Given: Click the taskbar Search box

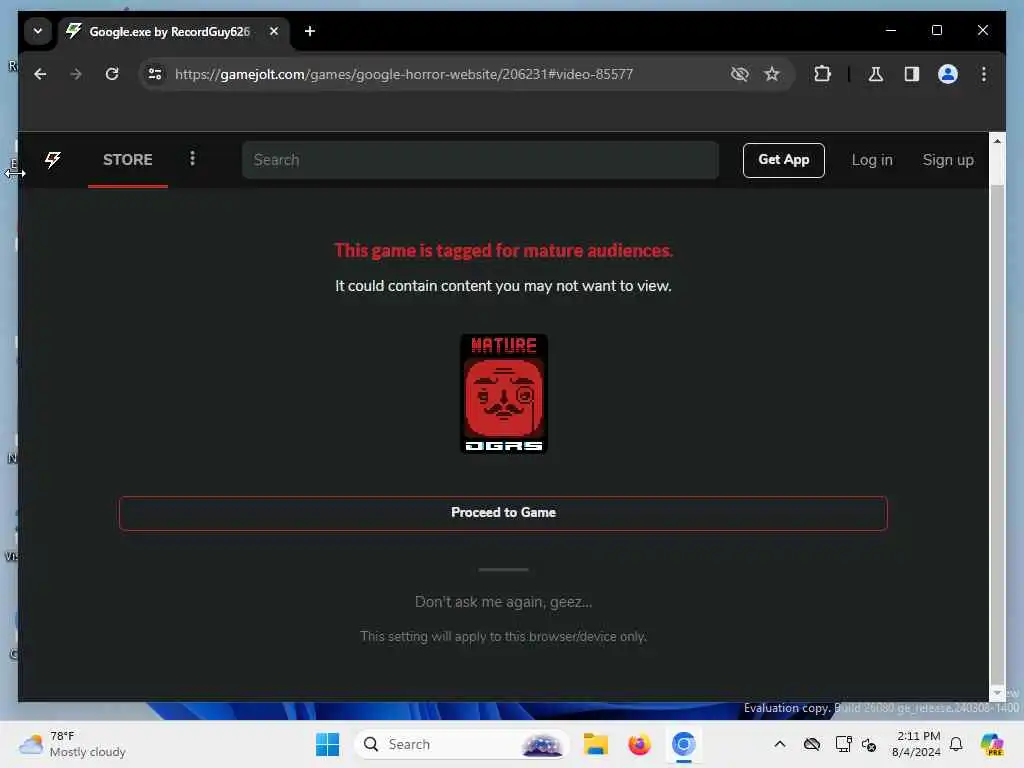Looking at the screenshot, I should [462, 744].
